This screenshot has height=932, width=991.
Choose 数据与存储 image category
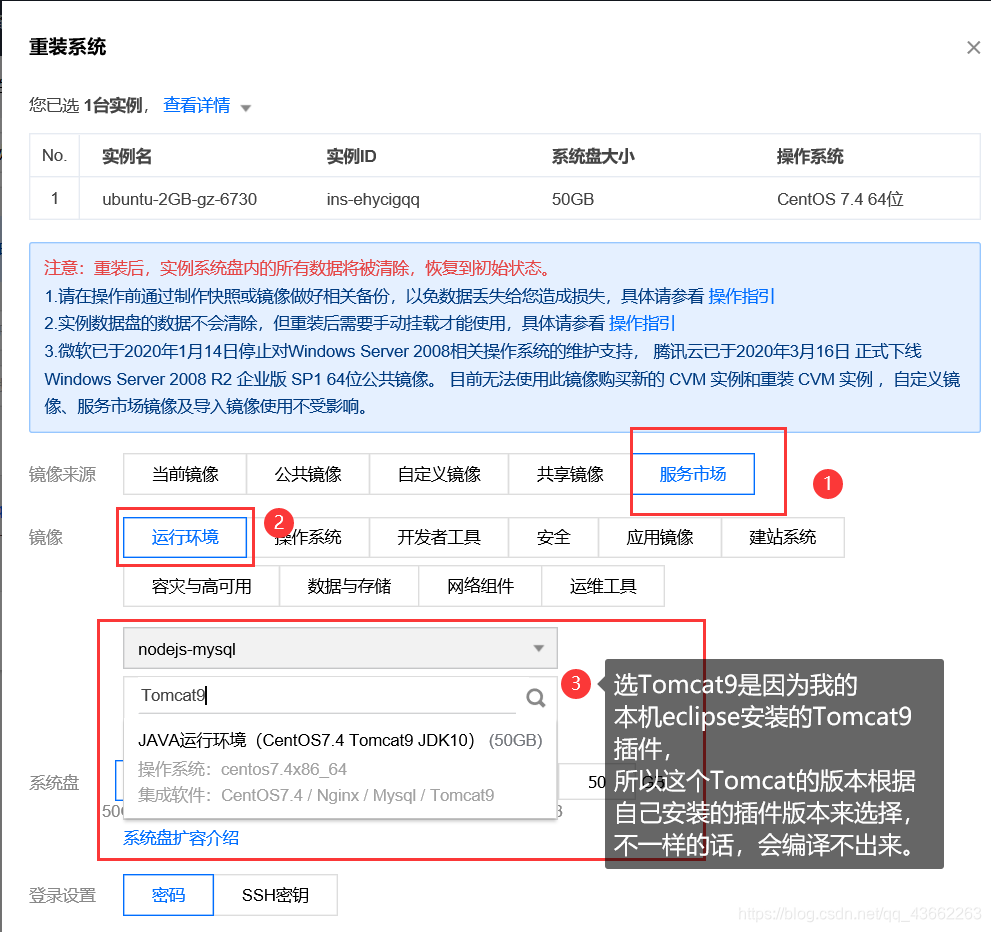click(x=349, y=586)
